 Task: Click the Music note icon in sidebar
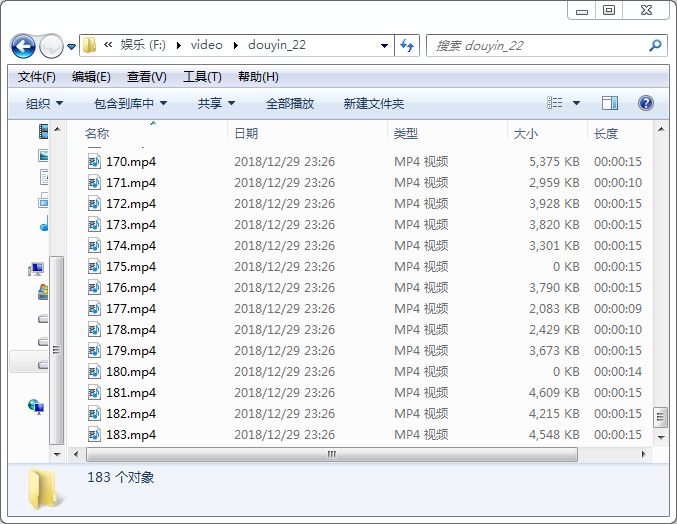44,223
